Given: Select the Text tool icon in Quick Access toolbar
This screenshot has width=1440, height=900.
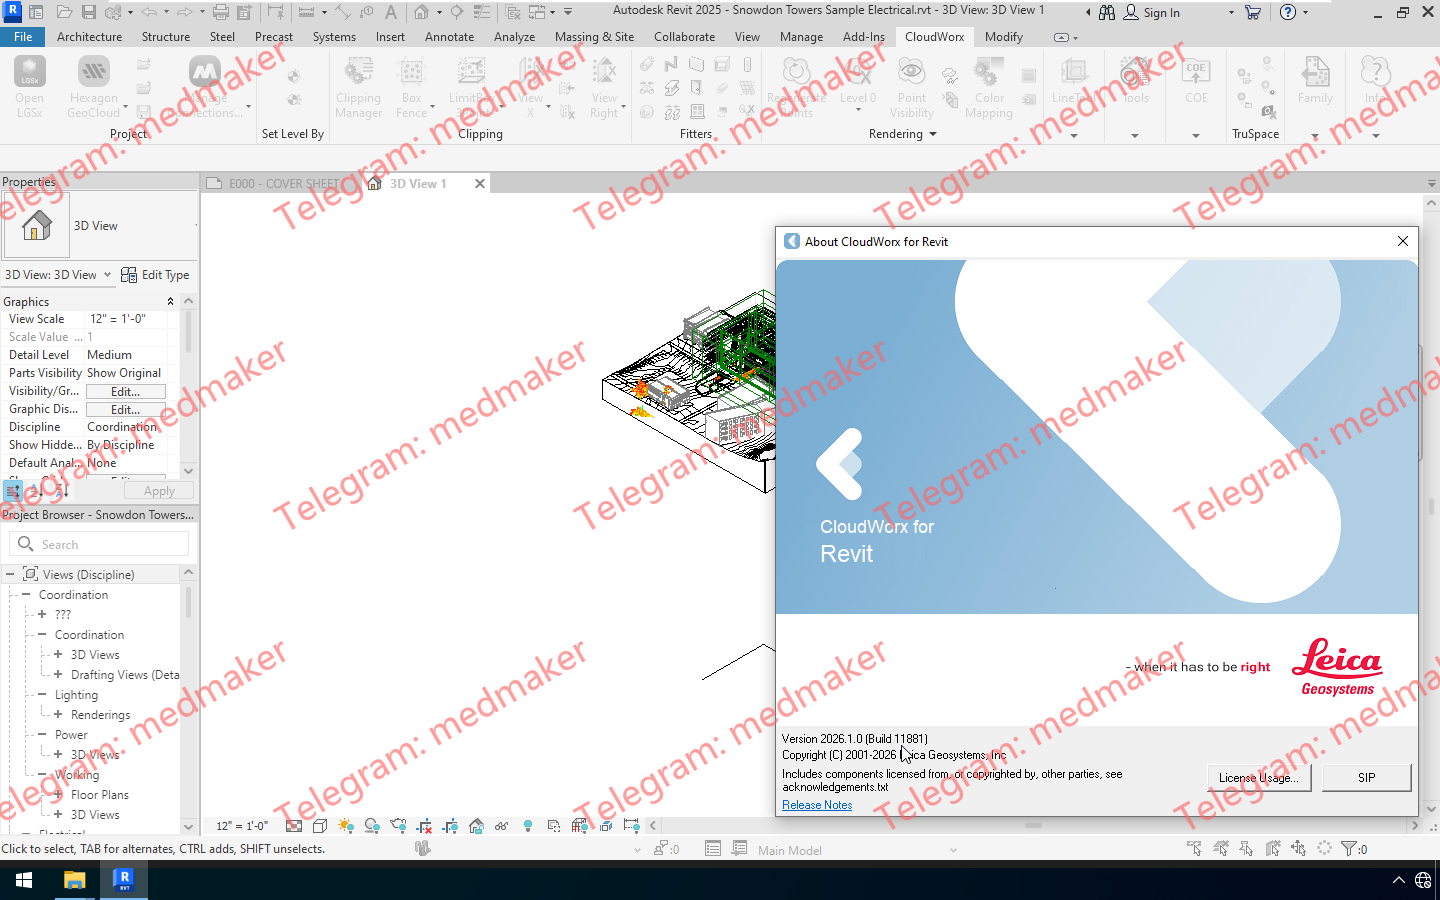Looking at the screenshot, I should coord(390,12).
